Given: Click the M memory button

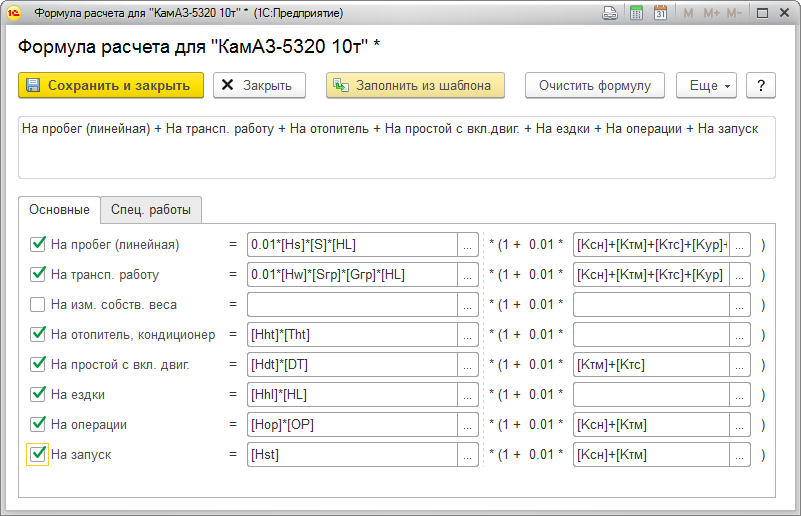Looking at the screenshot, I should [688, 13].
